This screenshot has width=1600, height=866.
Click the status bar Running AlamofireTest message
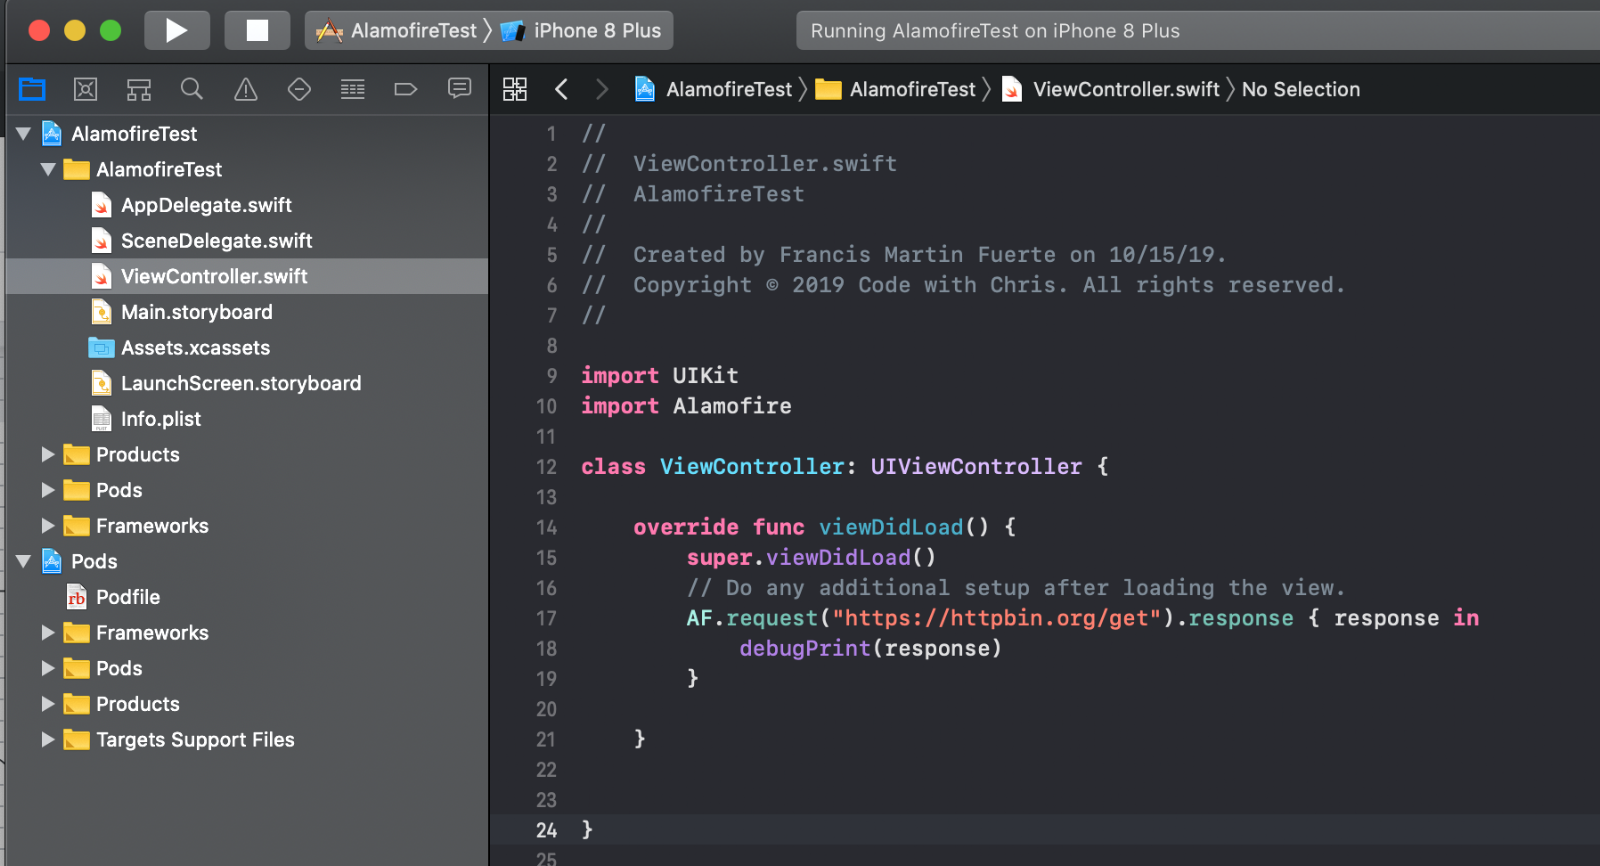pyautogui.click(x=995, y=31)
